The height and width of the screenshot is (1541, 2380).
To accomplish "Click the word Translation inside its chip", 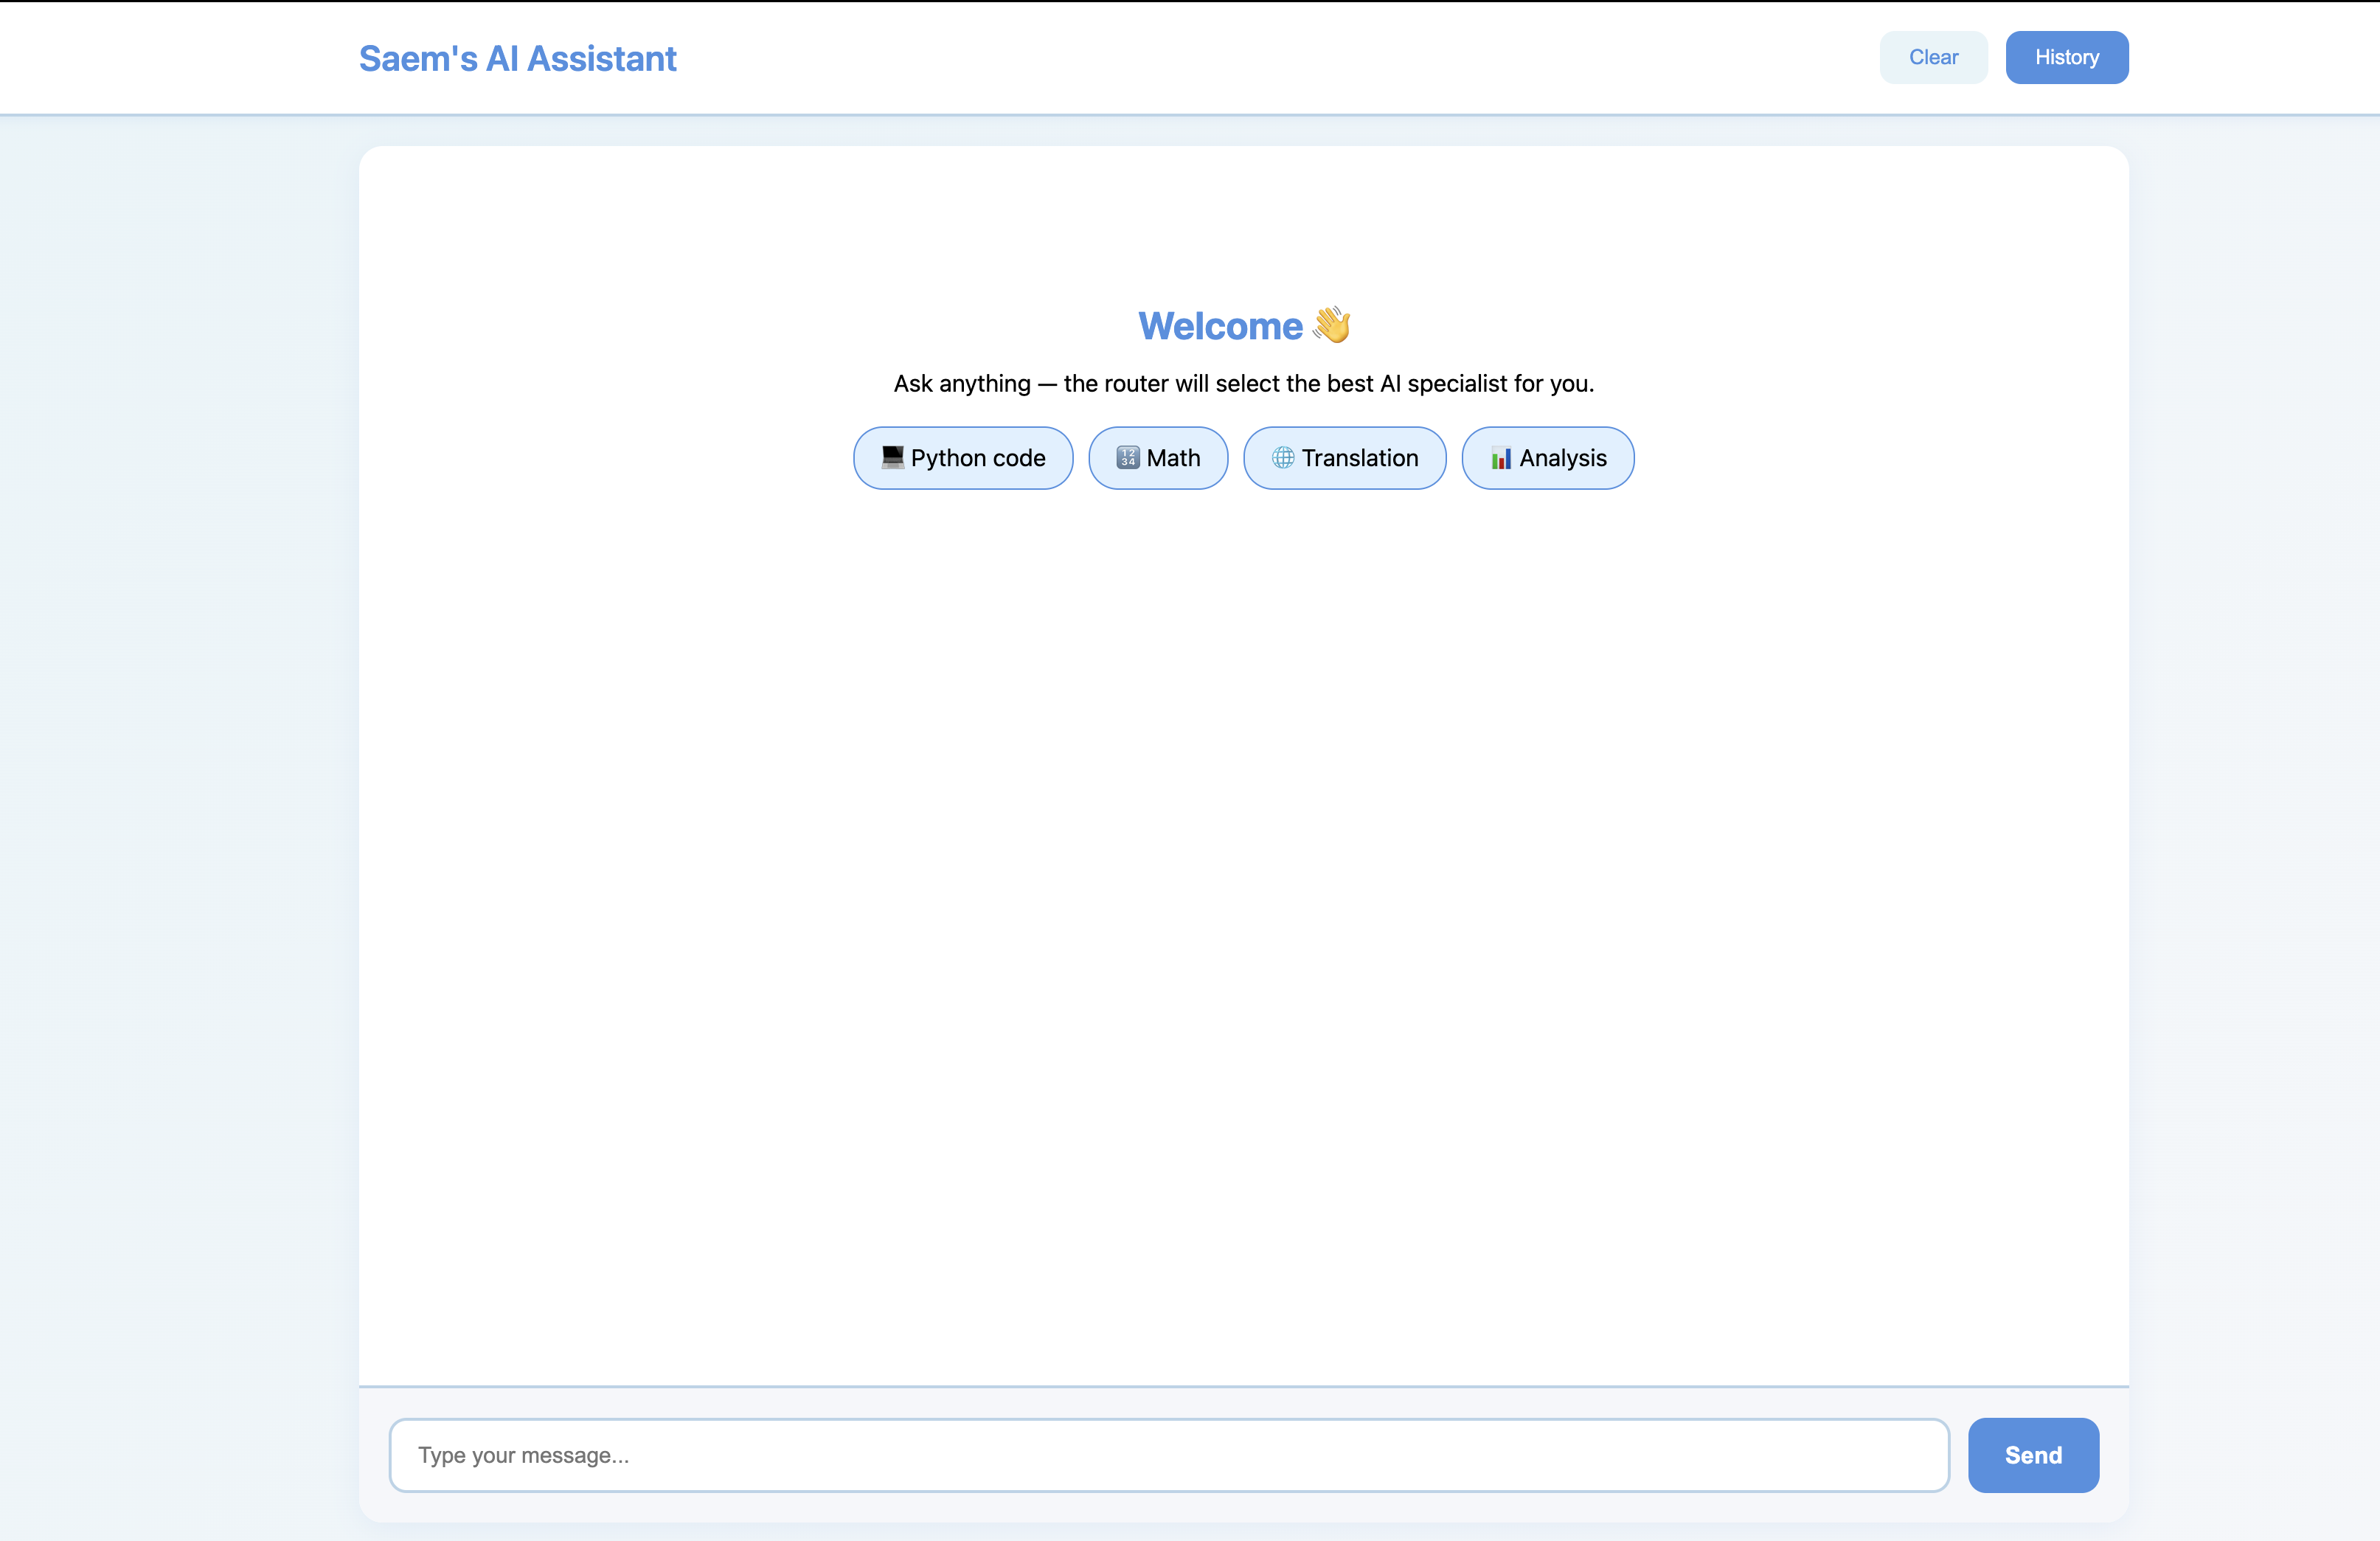I will tap(1359, 458).
